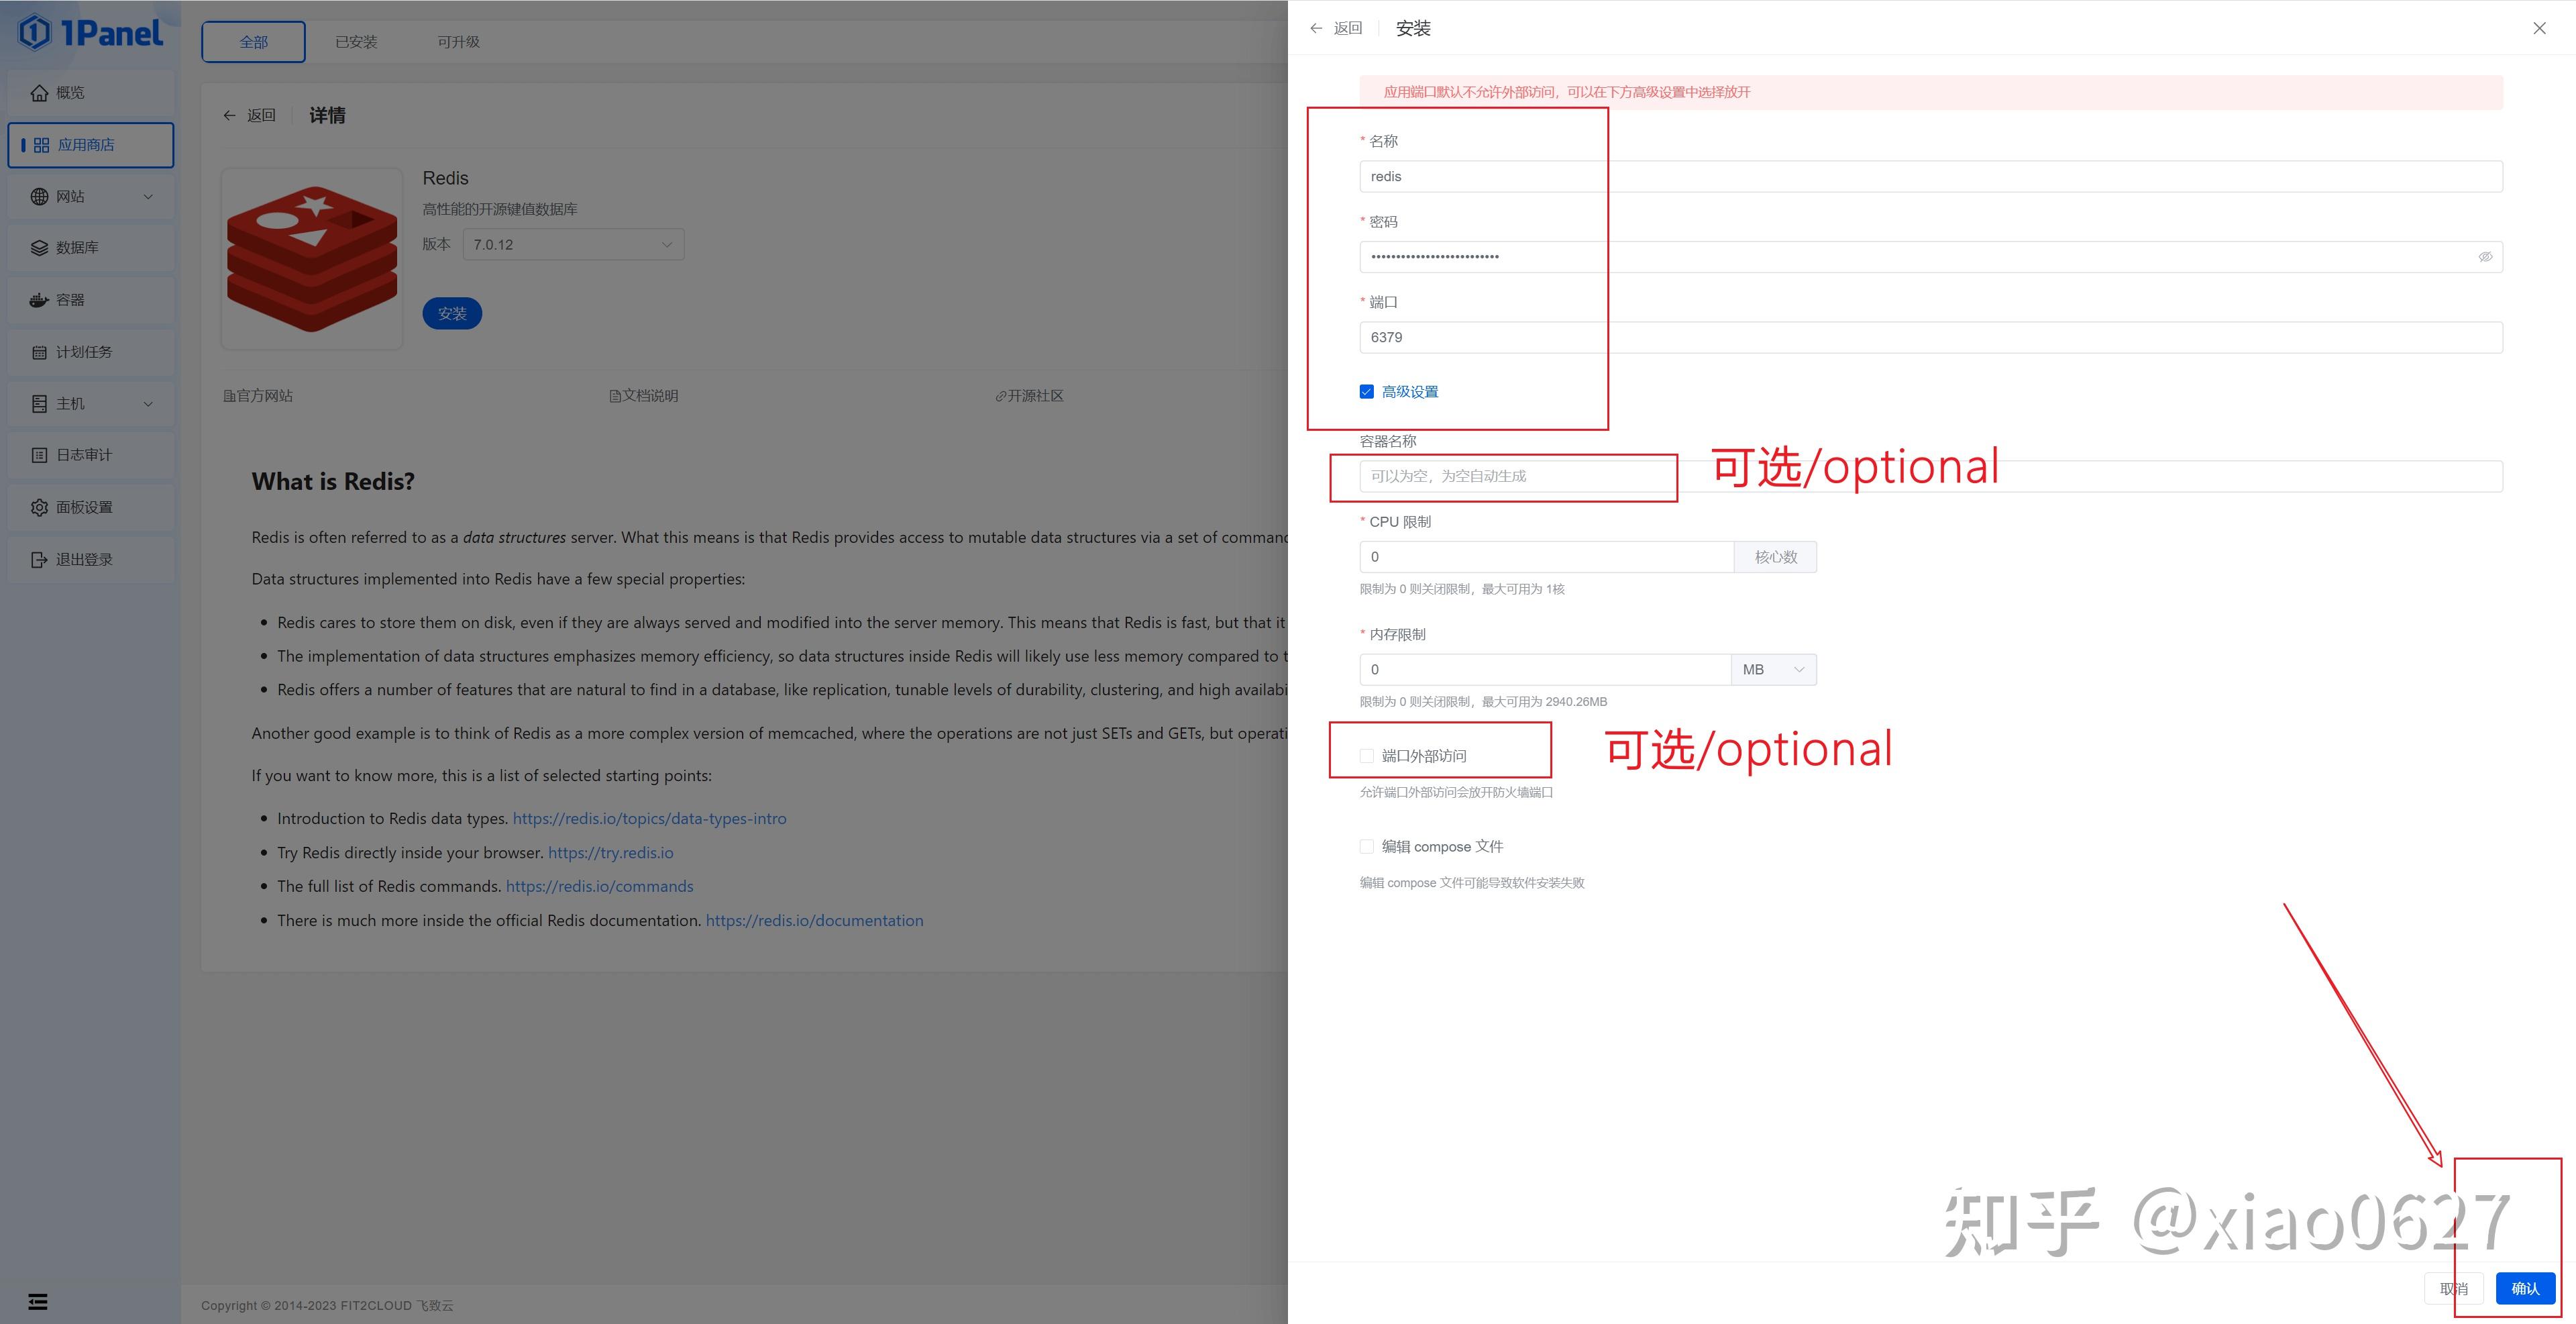Open 应用商店 in the sidebar
The height and width of the screenshot is (1324, 2576).
(91, 145)
